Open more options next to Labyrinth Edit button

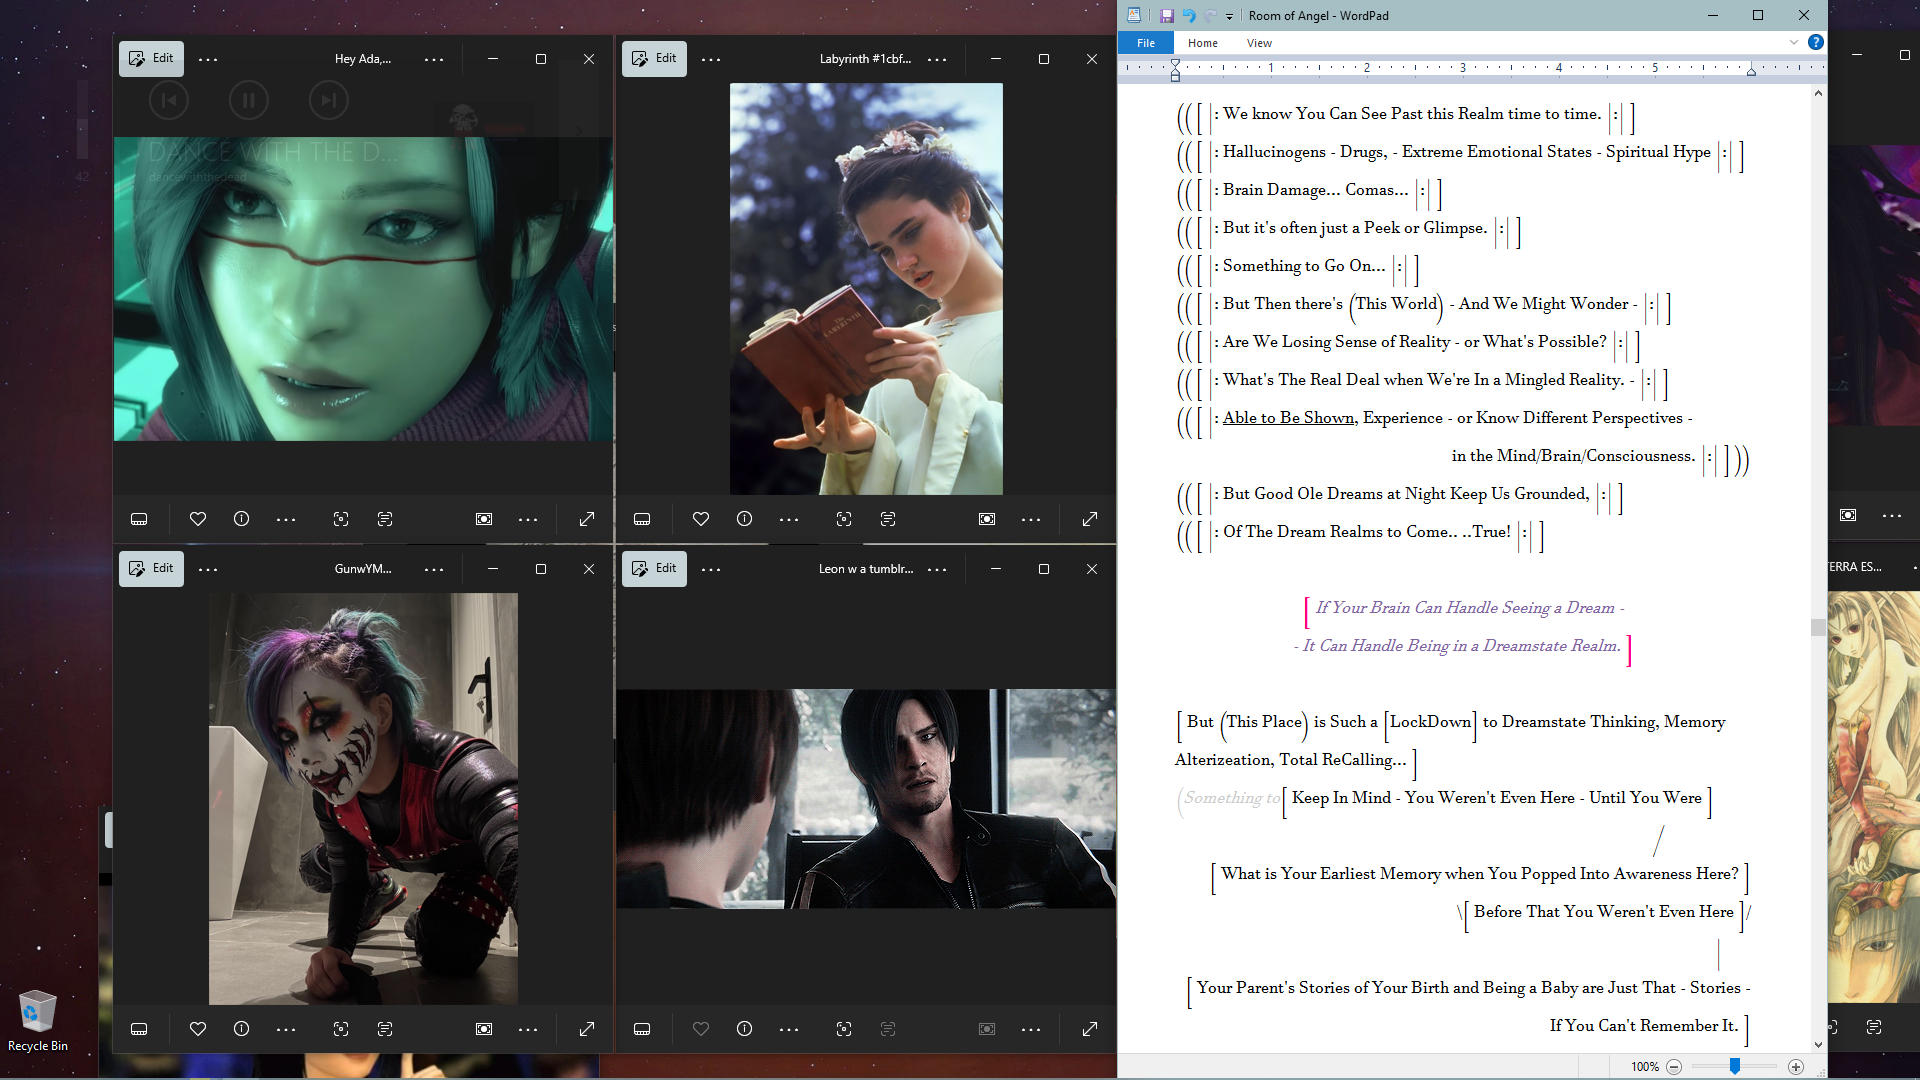(x=711, y=59)
